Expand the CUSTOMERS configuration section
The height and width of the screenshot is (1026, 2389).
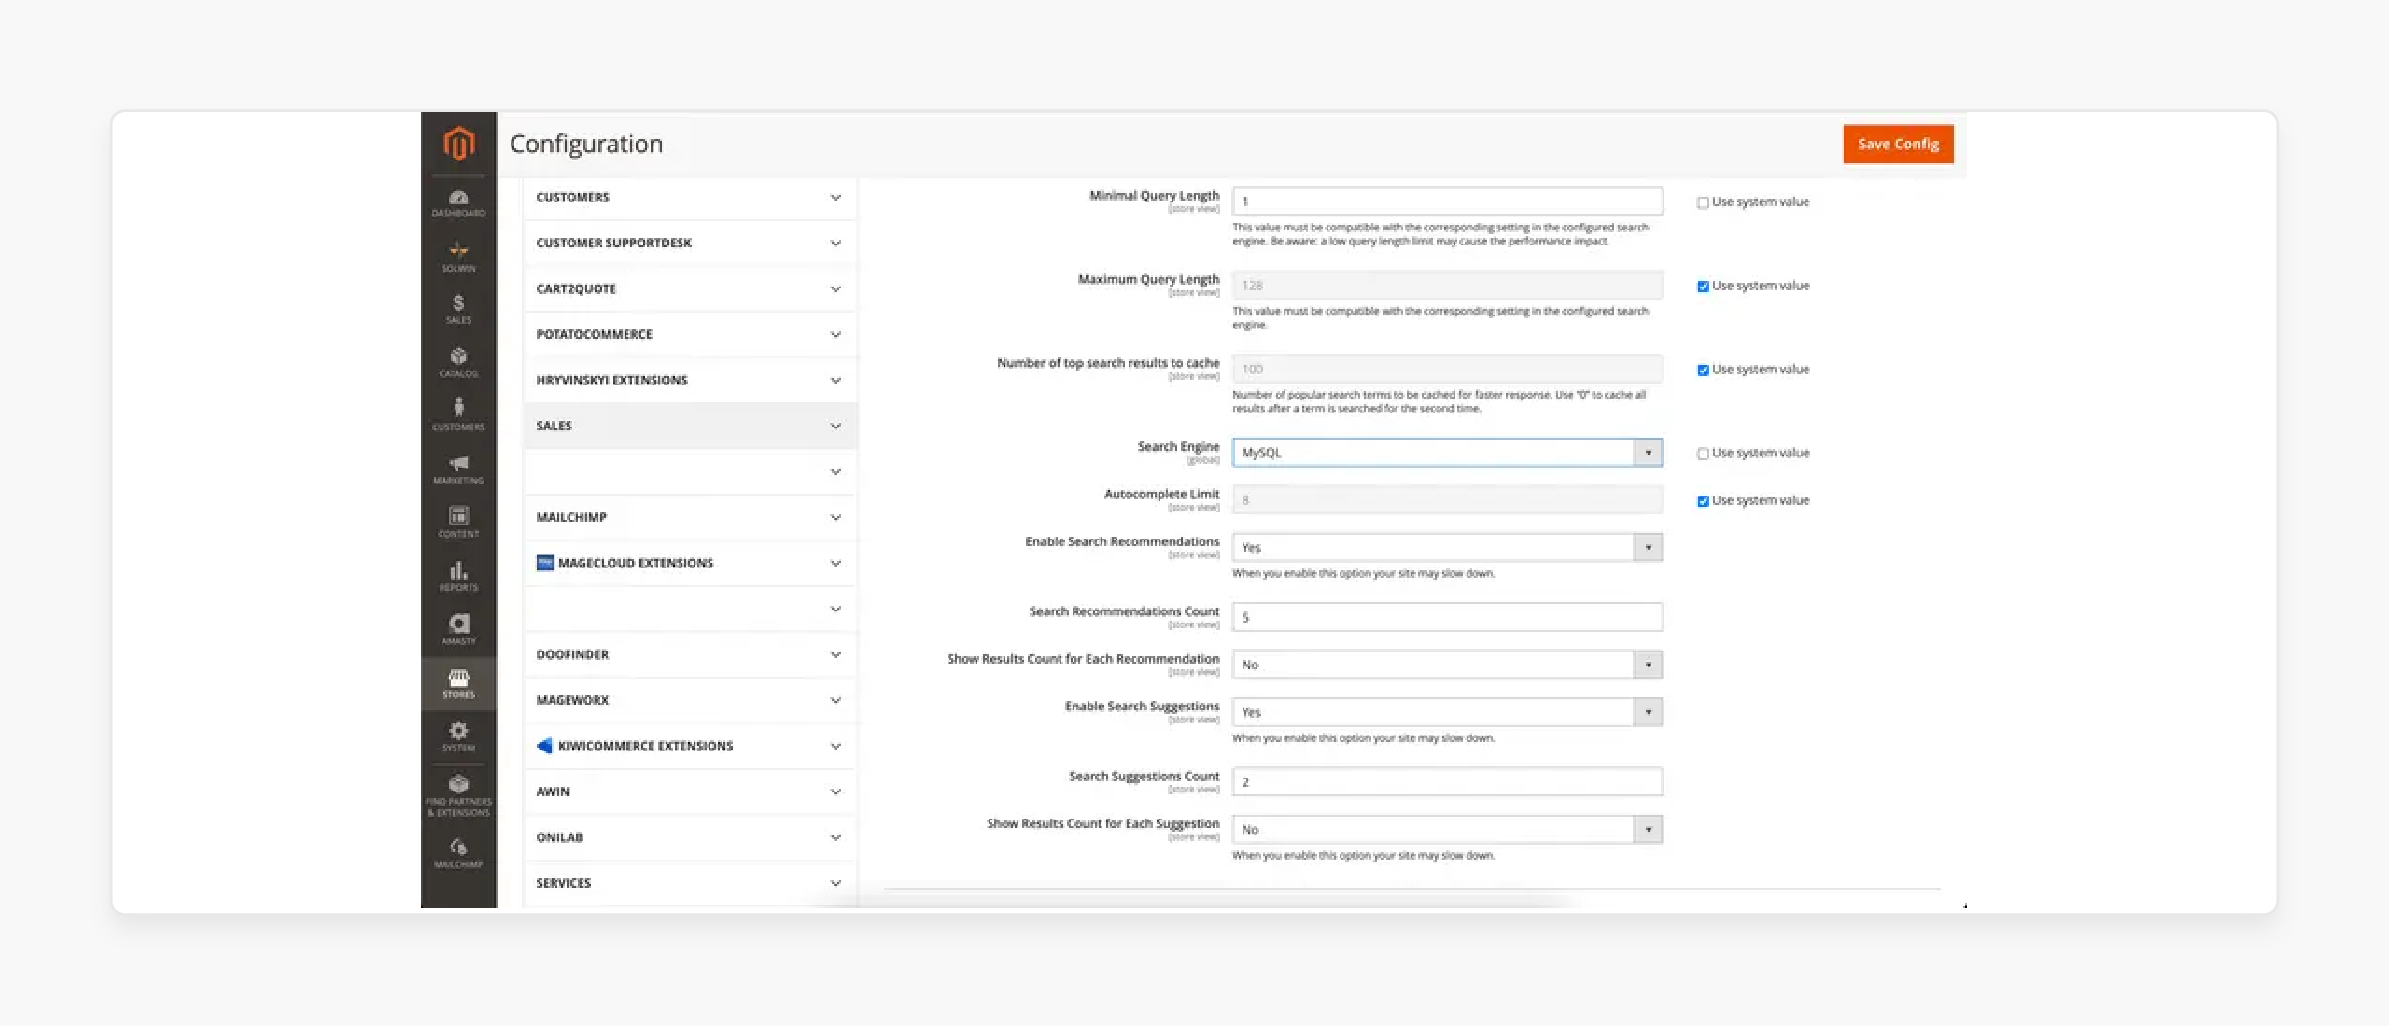point(690,198)
